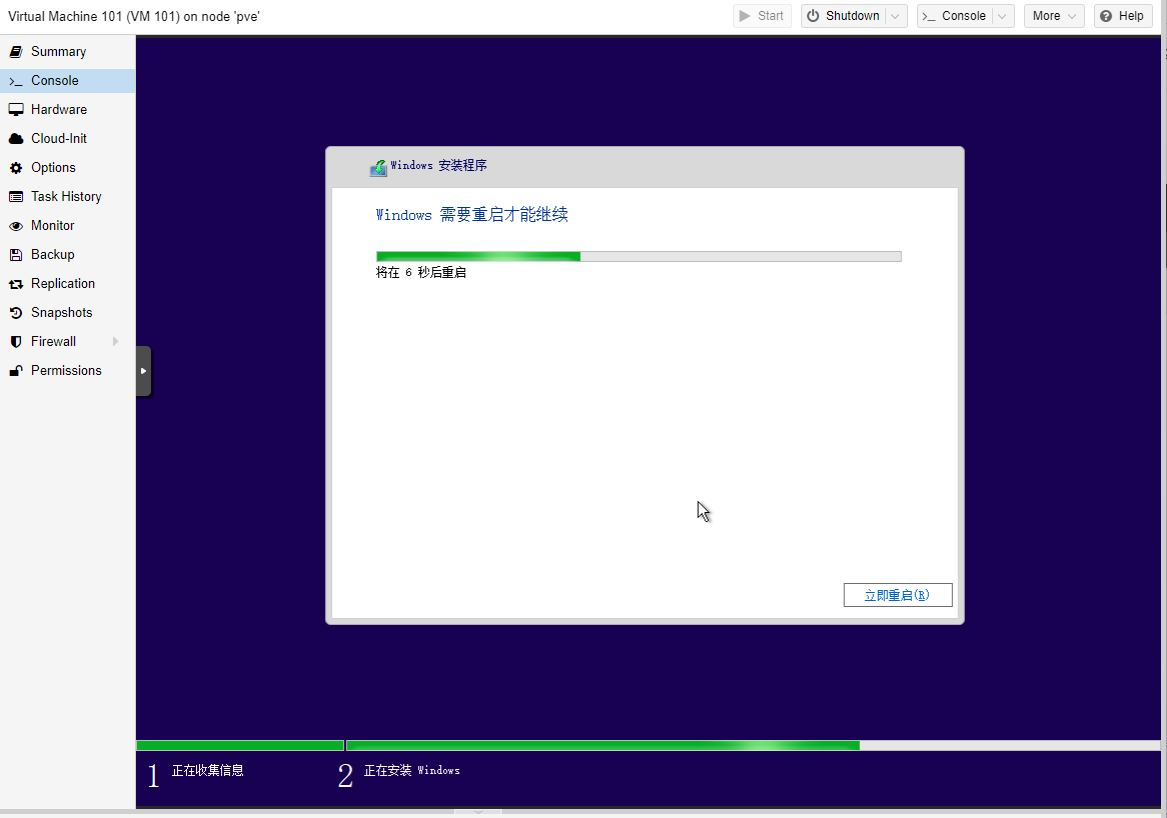Click the Help button label
The width and height of the screenshot is (1167, 818).
tap(1131, 16)
